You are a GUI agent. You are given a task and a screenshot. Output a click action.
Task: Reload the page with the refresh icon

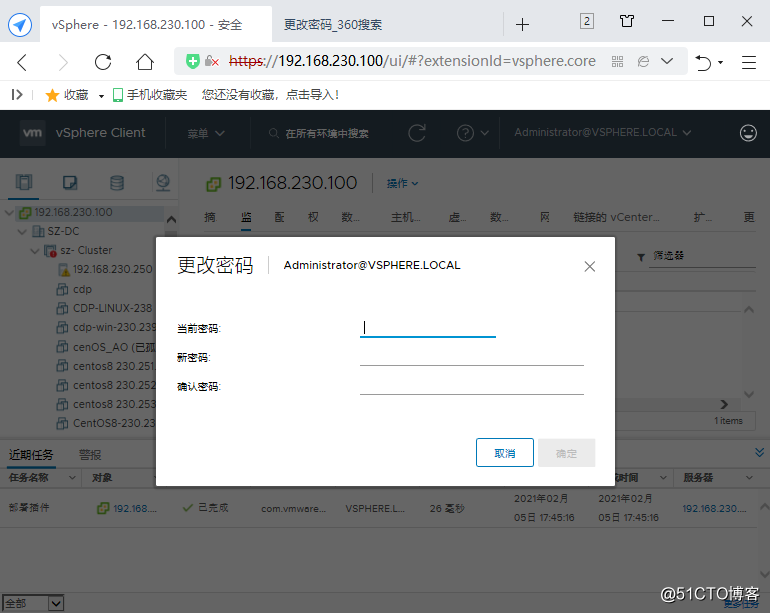[x=103, y=62]
